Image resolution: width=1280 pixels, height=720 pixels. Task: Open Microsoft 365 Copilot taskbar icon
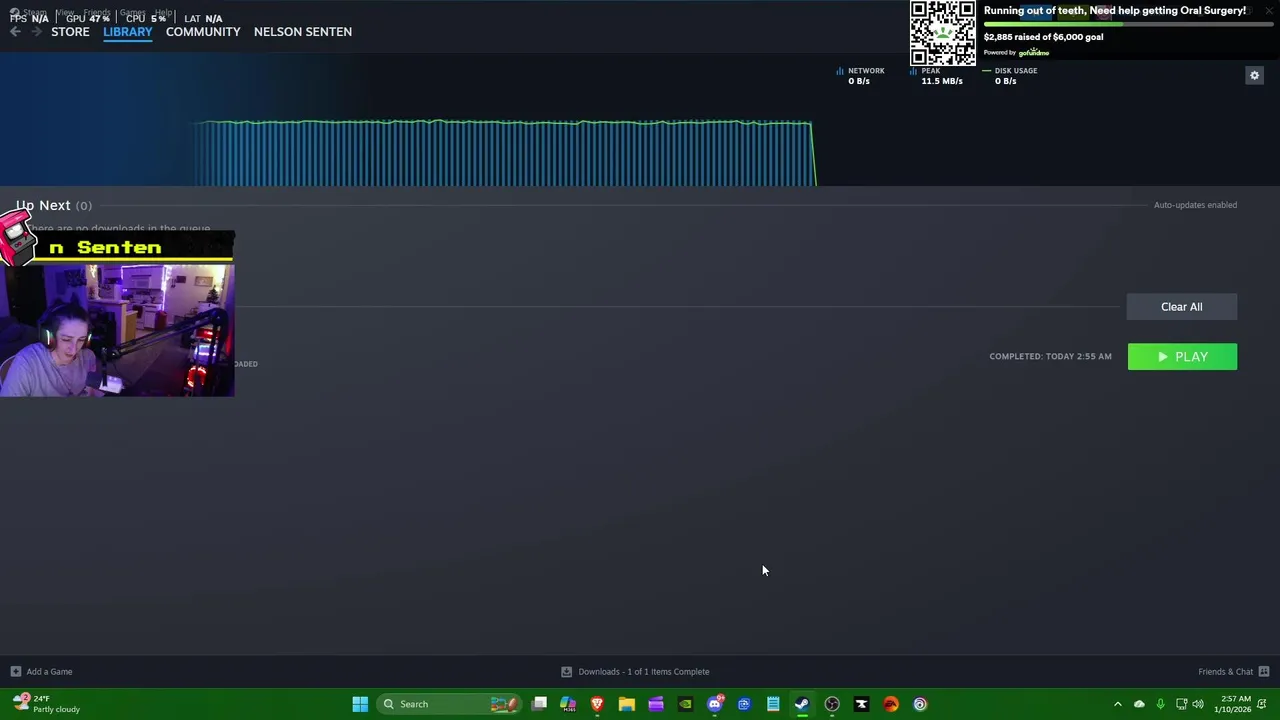pyautogui.click(x=568, y=704)
